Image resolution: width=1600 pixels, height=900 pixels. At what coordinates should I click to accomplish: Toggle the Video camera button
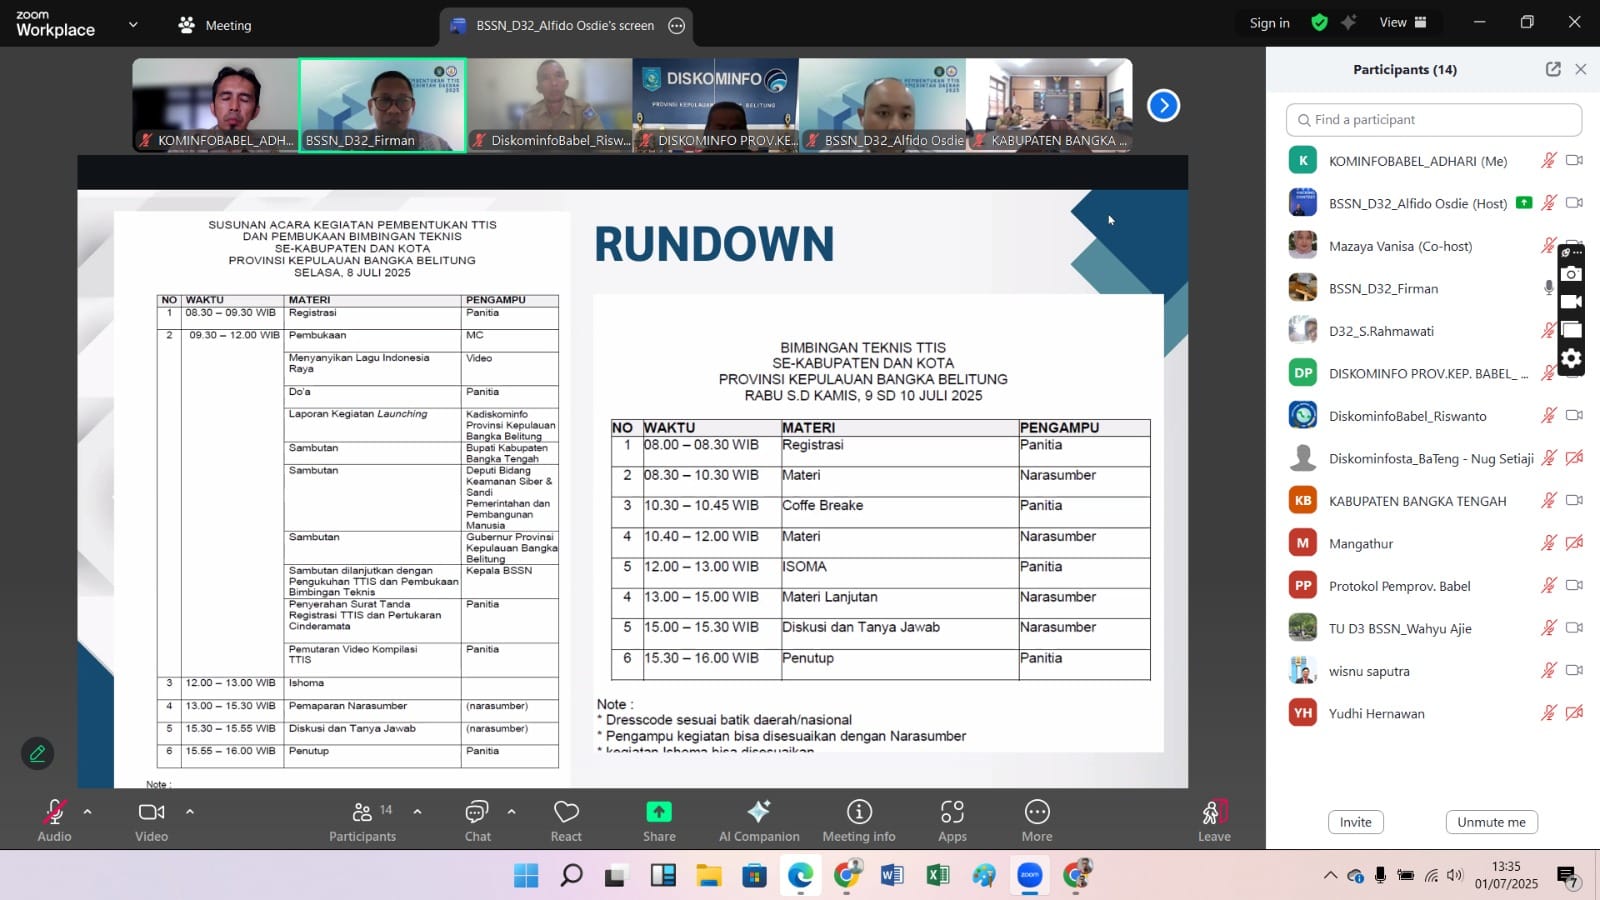pos(151,820)
